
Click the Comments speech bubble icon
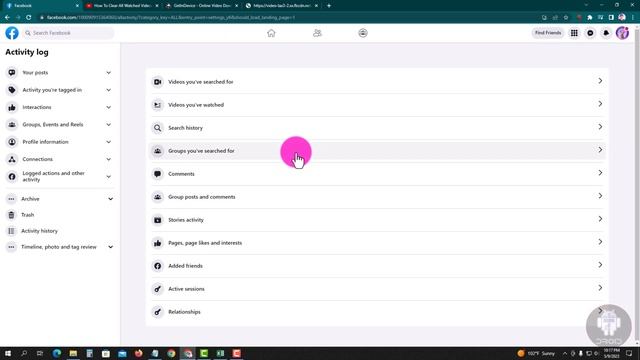(x=158, y=174)
